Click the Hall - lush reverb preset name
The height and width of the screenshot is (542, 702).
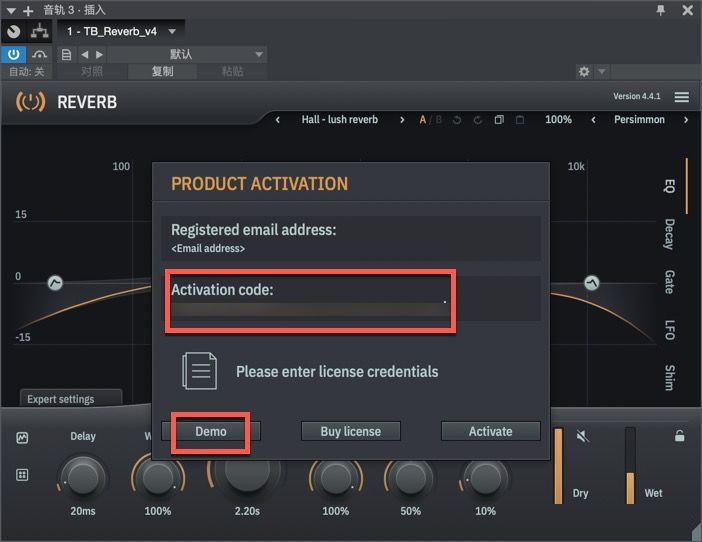click(339, 119)
